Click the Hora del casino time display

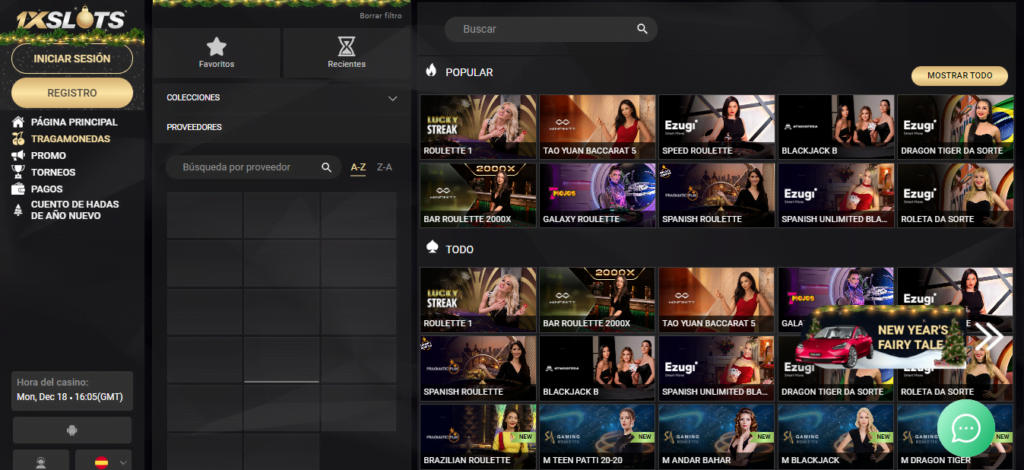72,390
